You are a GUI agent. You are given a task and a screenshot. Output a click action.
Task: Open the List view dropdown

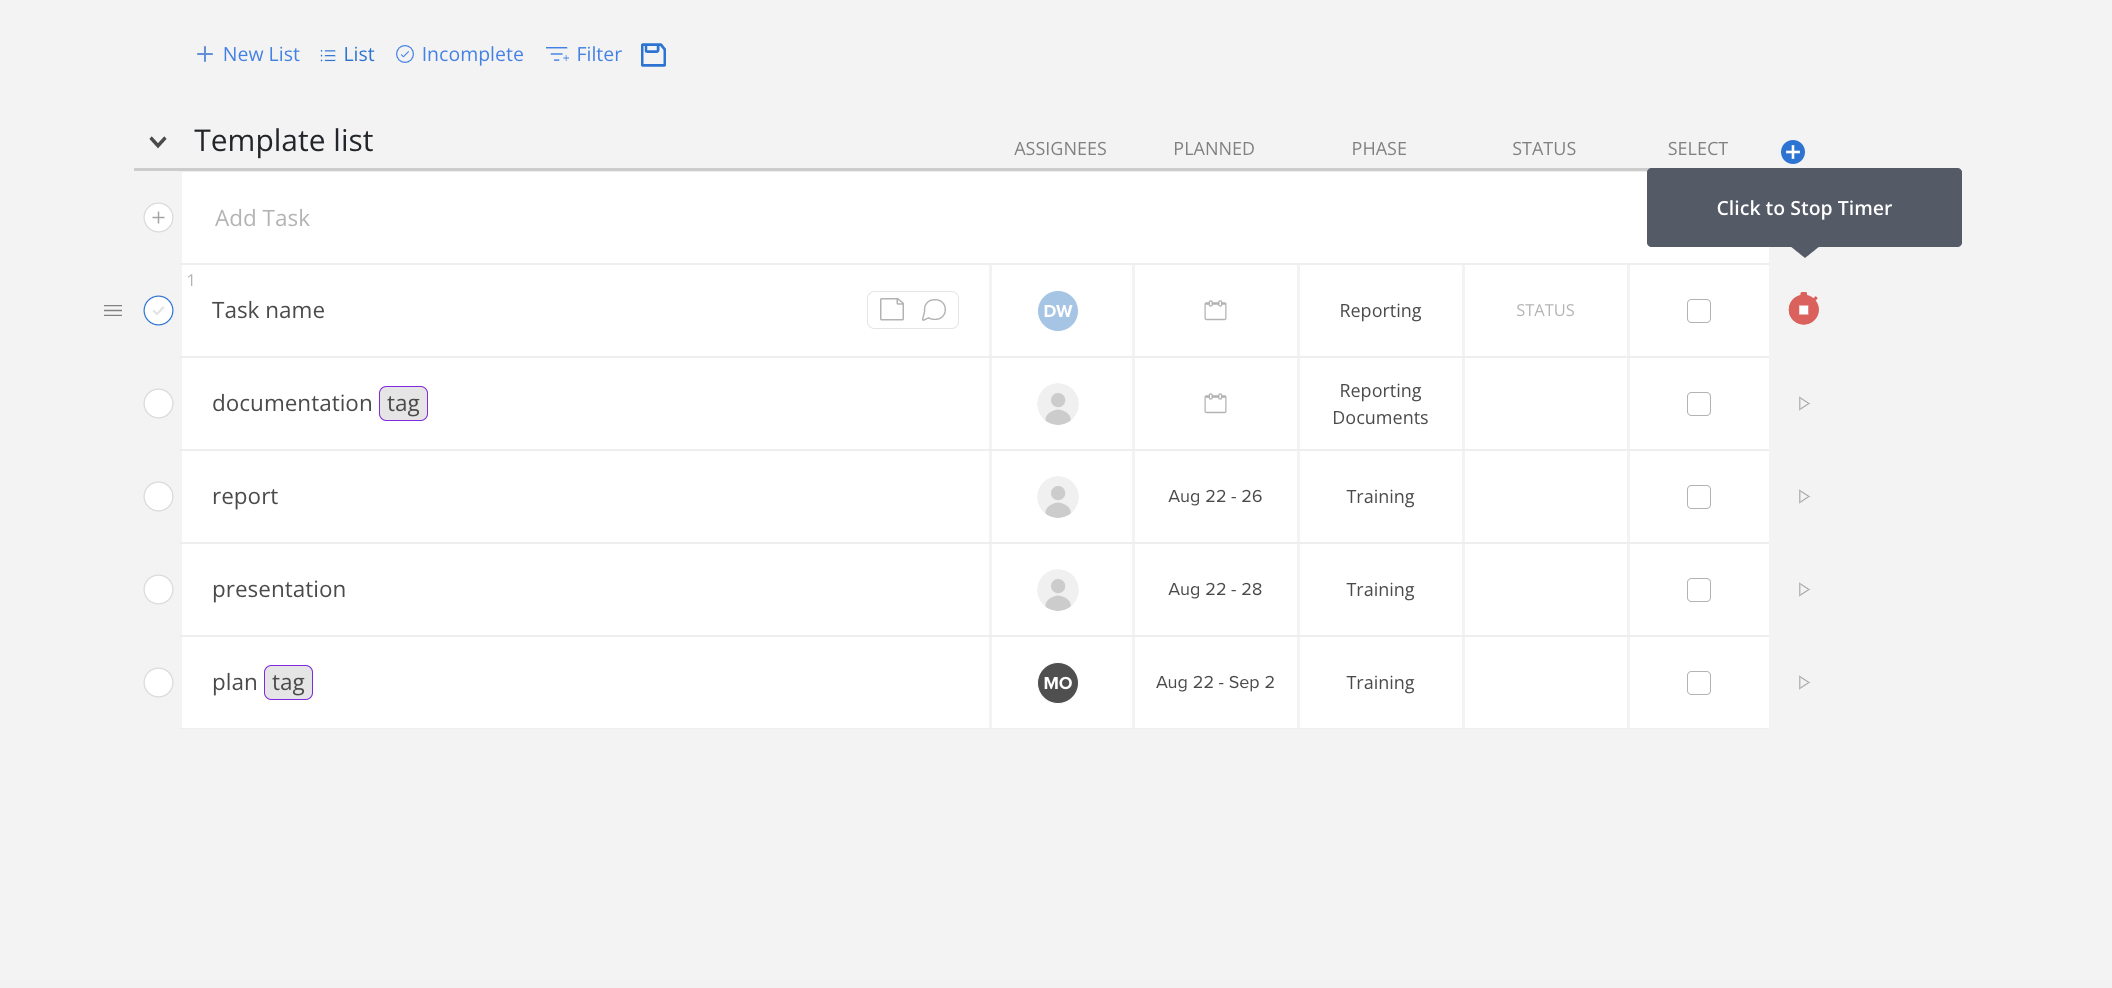coord(346,54)
